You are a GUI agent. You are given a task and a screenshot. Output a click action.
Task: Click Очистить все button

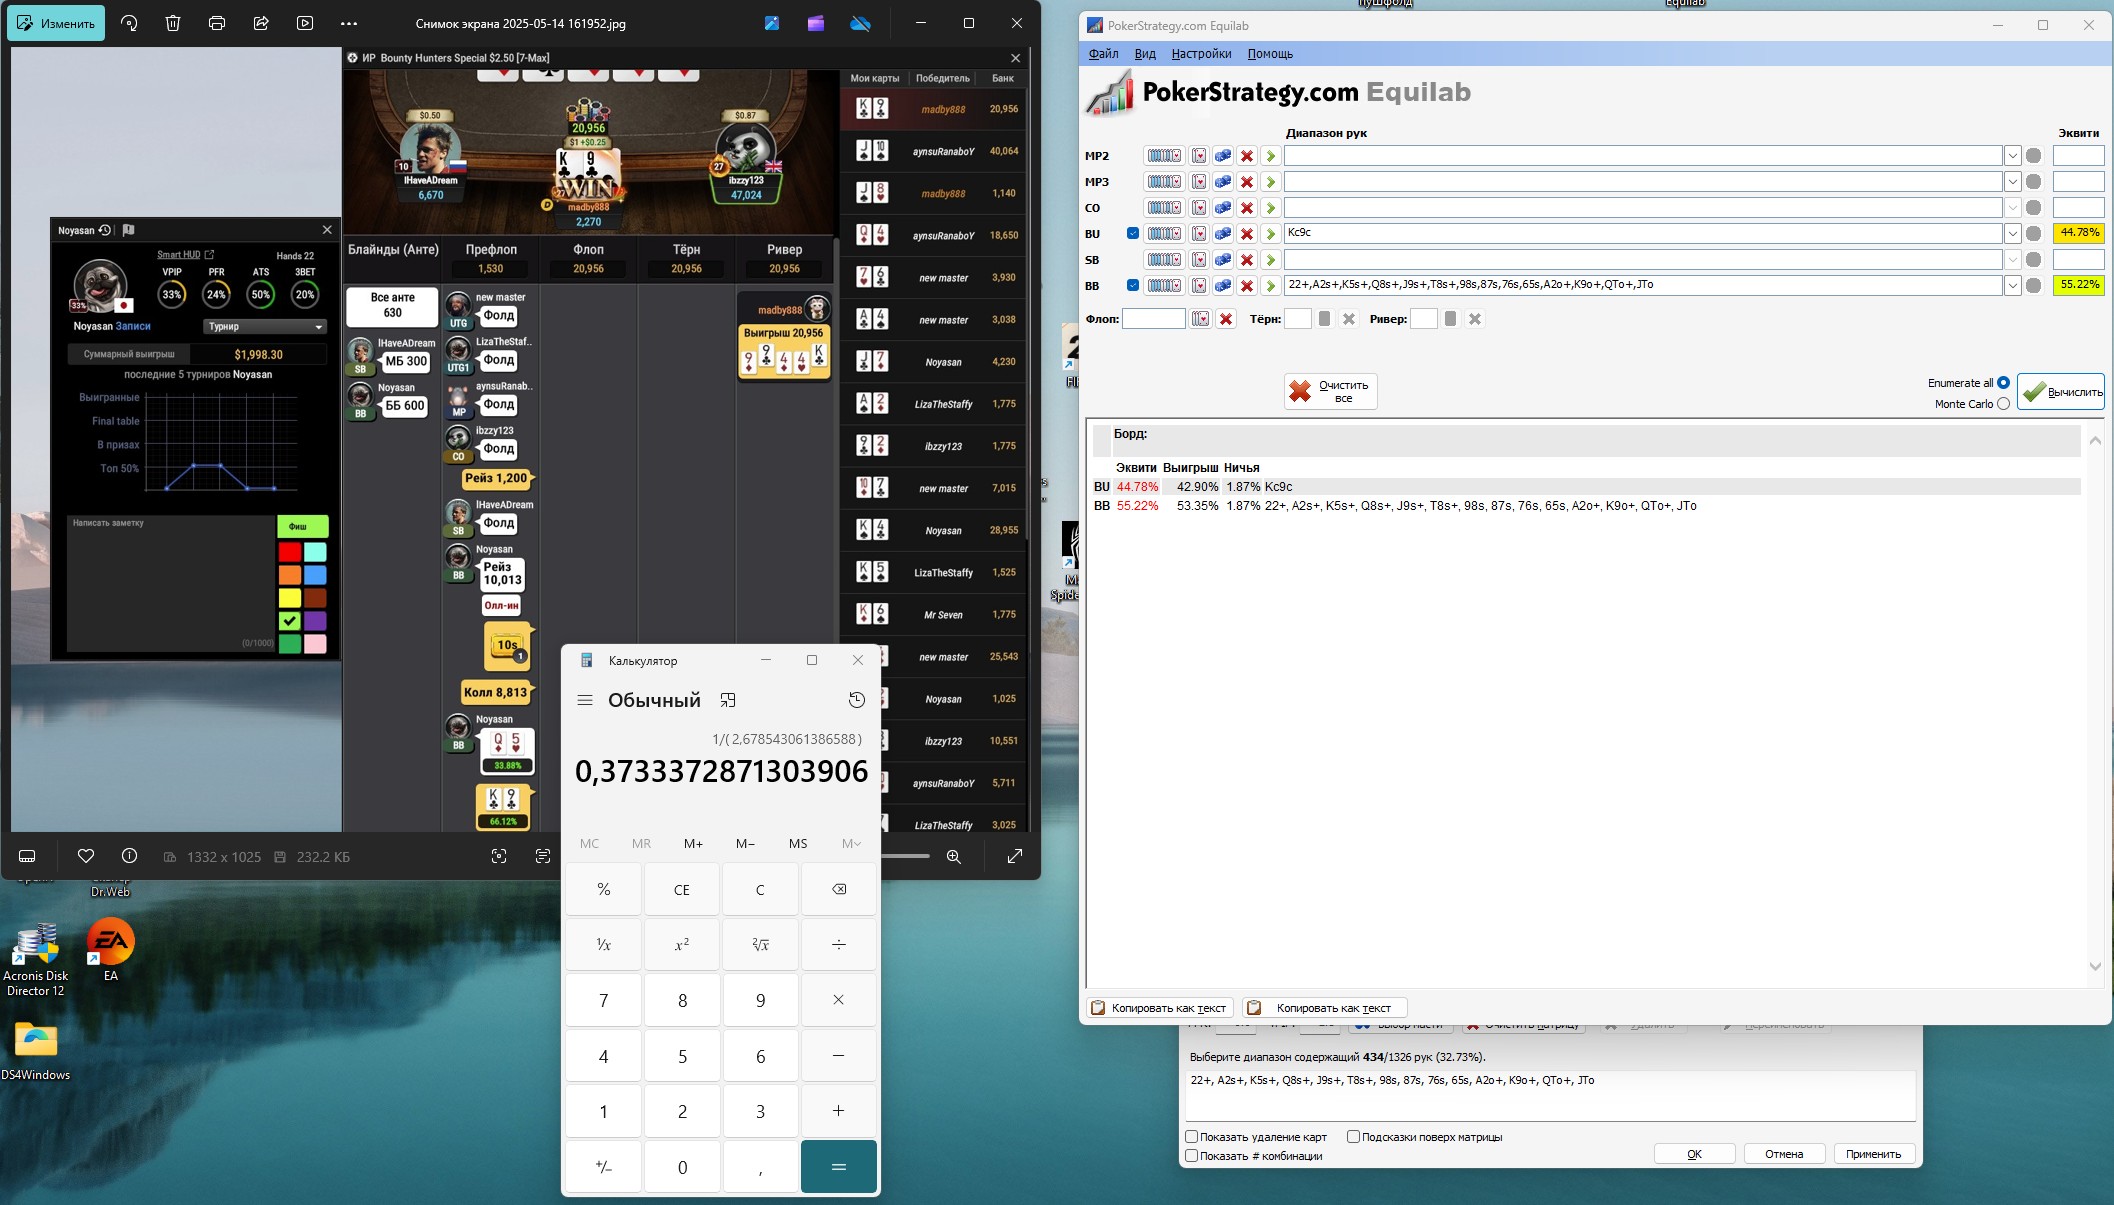(x=1331, y=392)
